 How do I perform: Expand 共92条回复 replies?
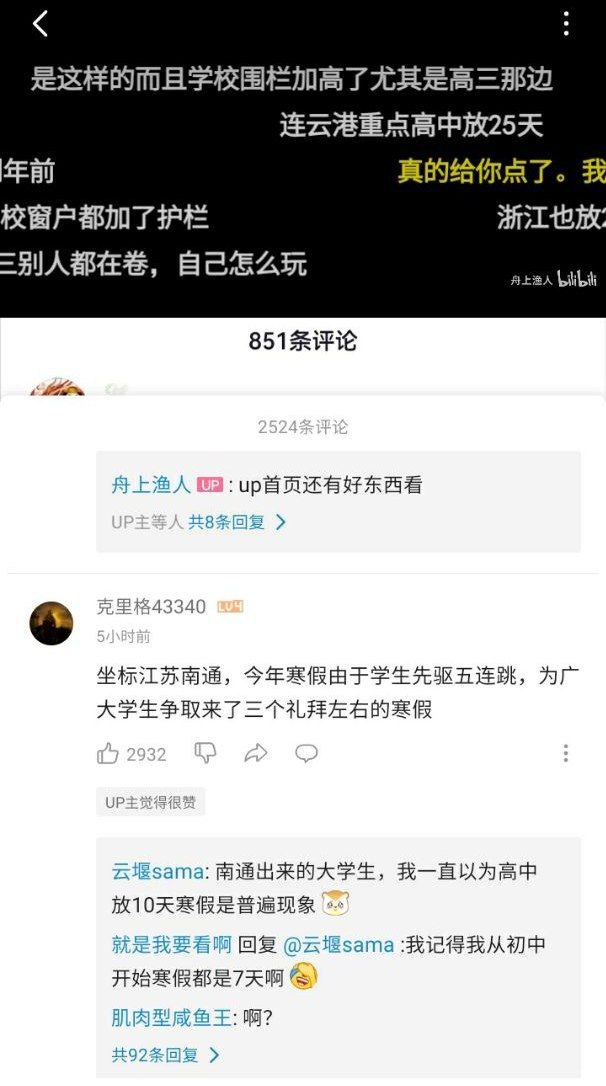coord(166,1055)
